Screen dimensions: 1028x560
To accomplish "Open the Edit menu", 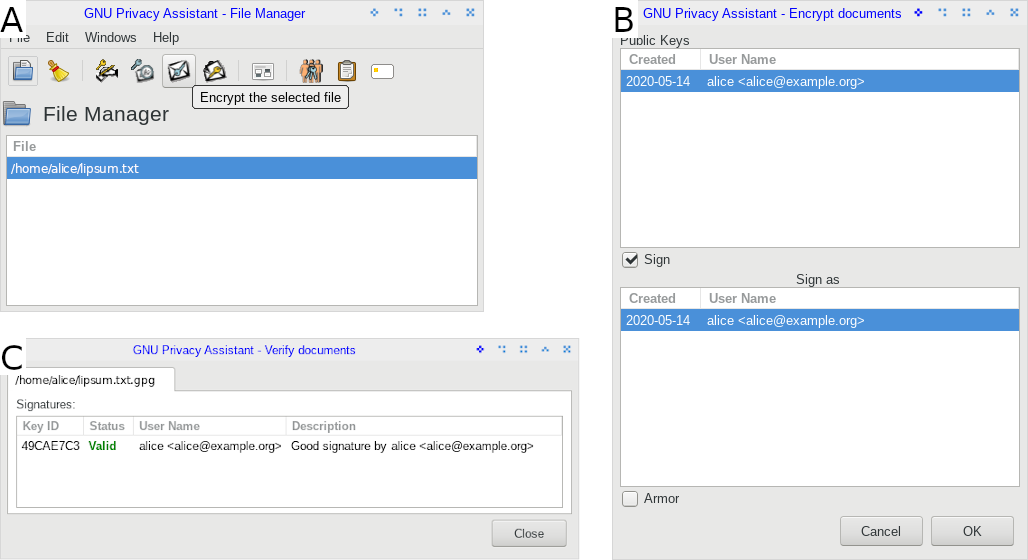I will [x=57, y=37].
